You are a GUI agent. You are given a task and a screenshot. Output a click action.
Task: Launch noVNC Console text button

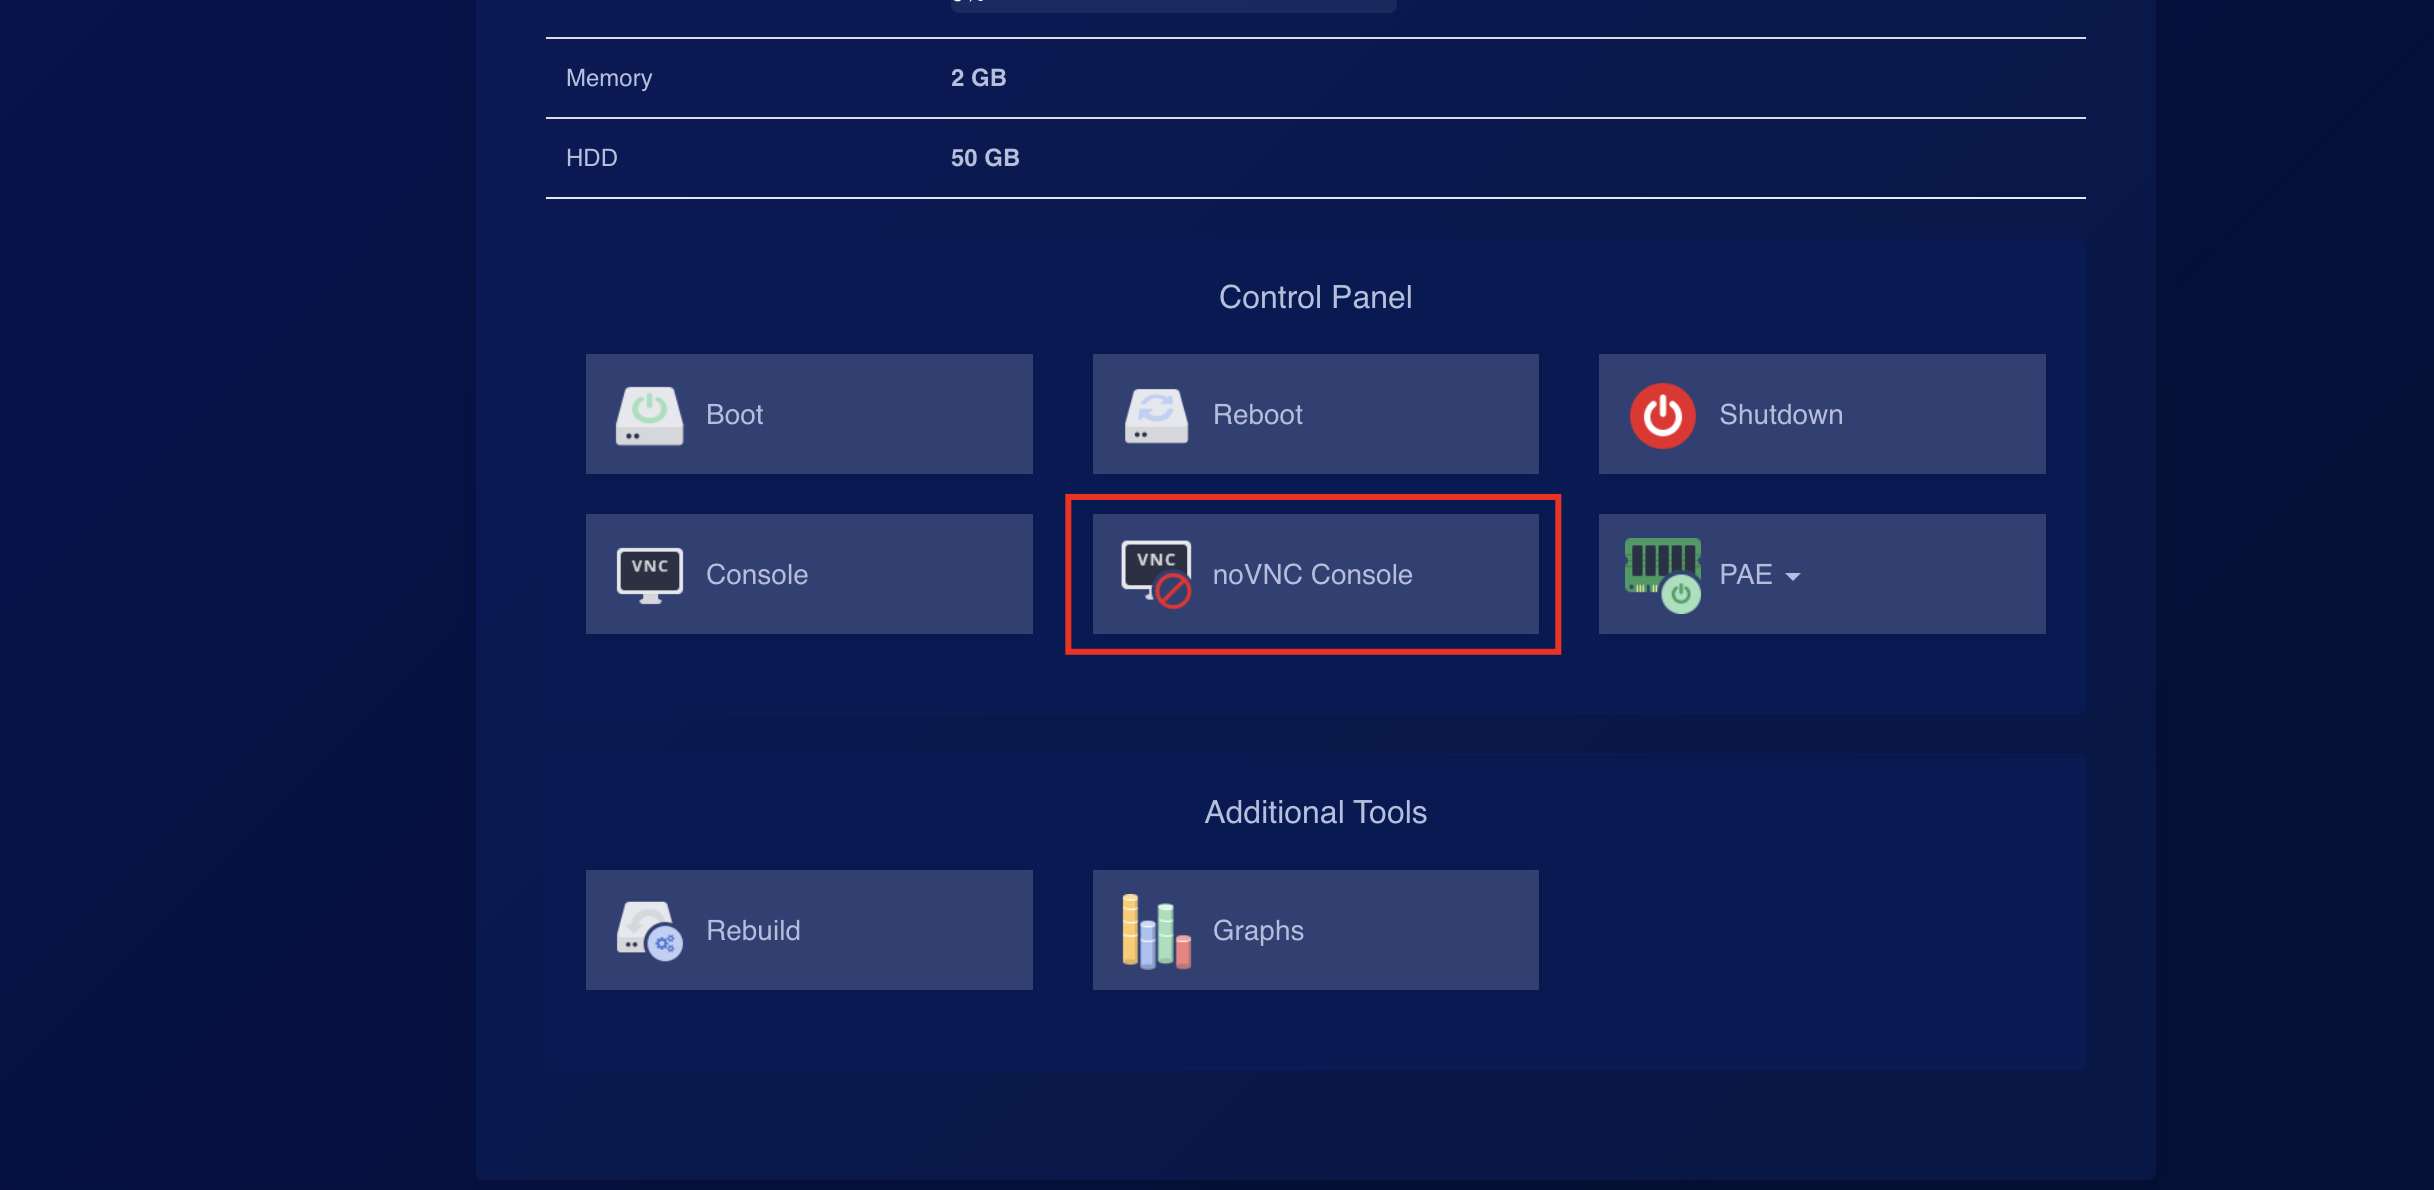[1312, 575]
